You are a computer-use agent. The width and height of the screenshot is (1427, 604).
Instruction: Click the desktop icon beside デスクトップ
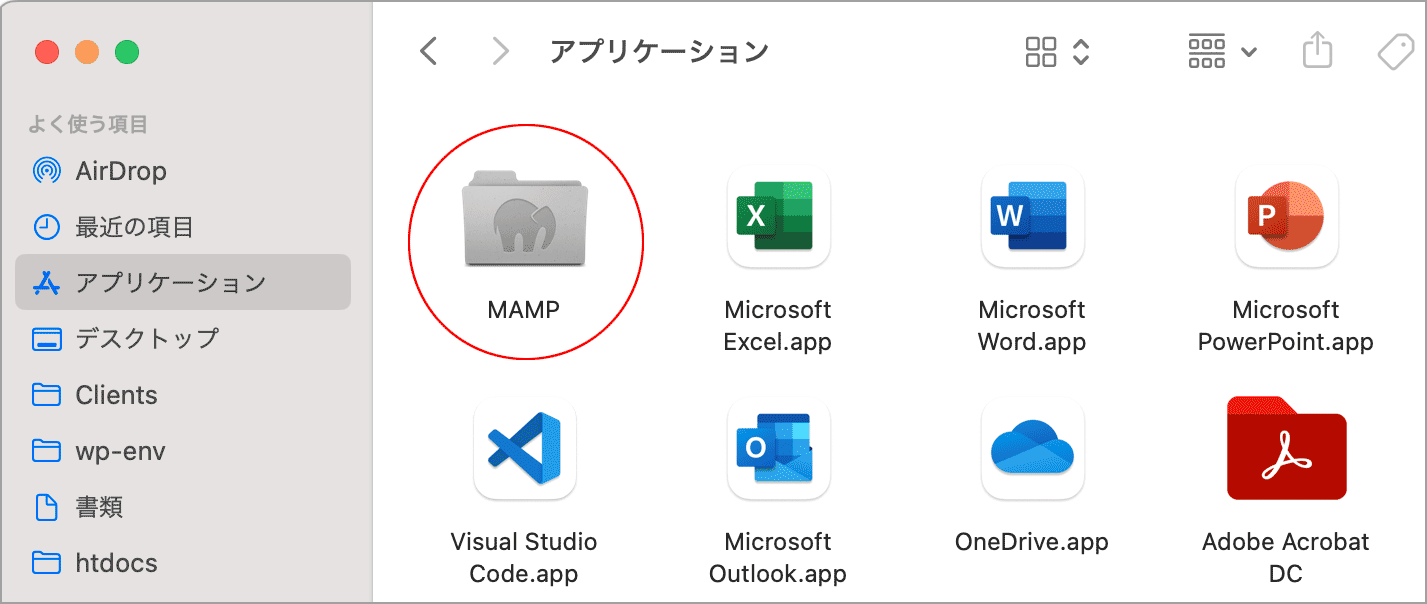[x=47, y=339]
